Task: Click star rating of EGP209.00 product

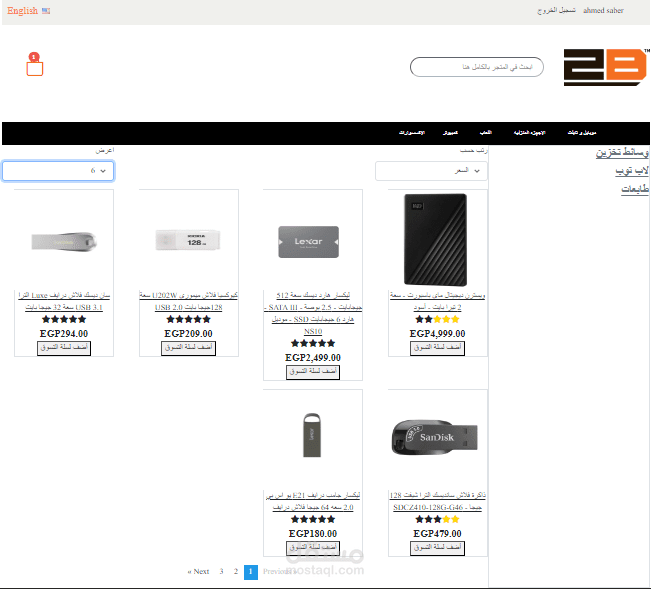Action: pos(188,319)
